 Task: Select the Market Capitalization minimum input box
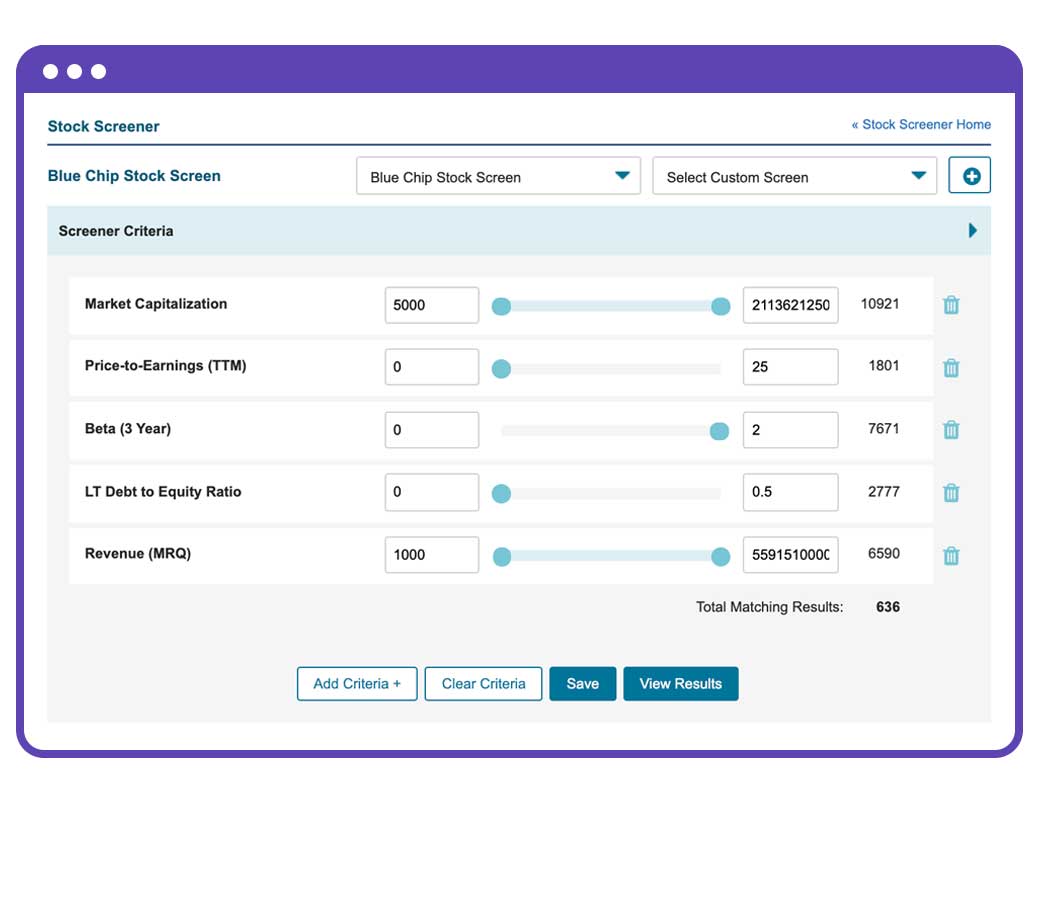coord(431,305)
